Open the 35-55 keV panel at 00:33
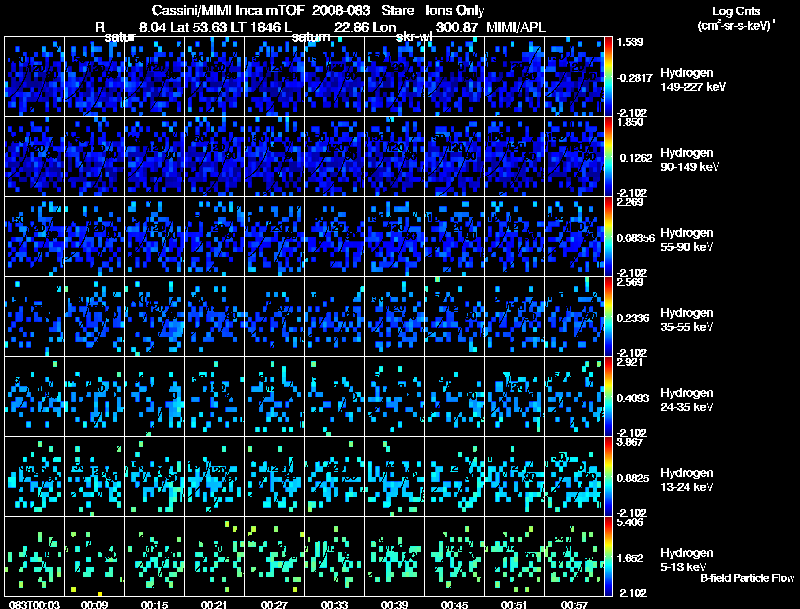The height and width of the screenshot is (609, 800). (334, 317)
